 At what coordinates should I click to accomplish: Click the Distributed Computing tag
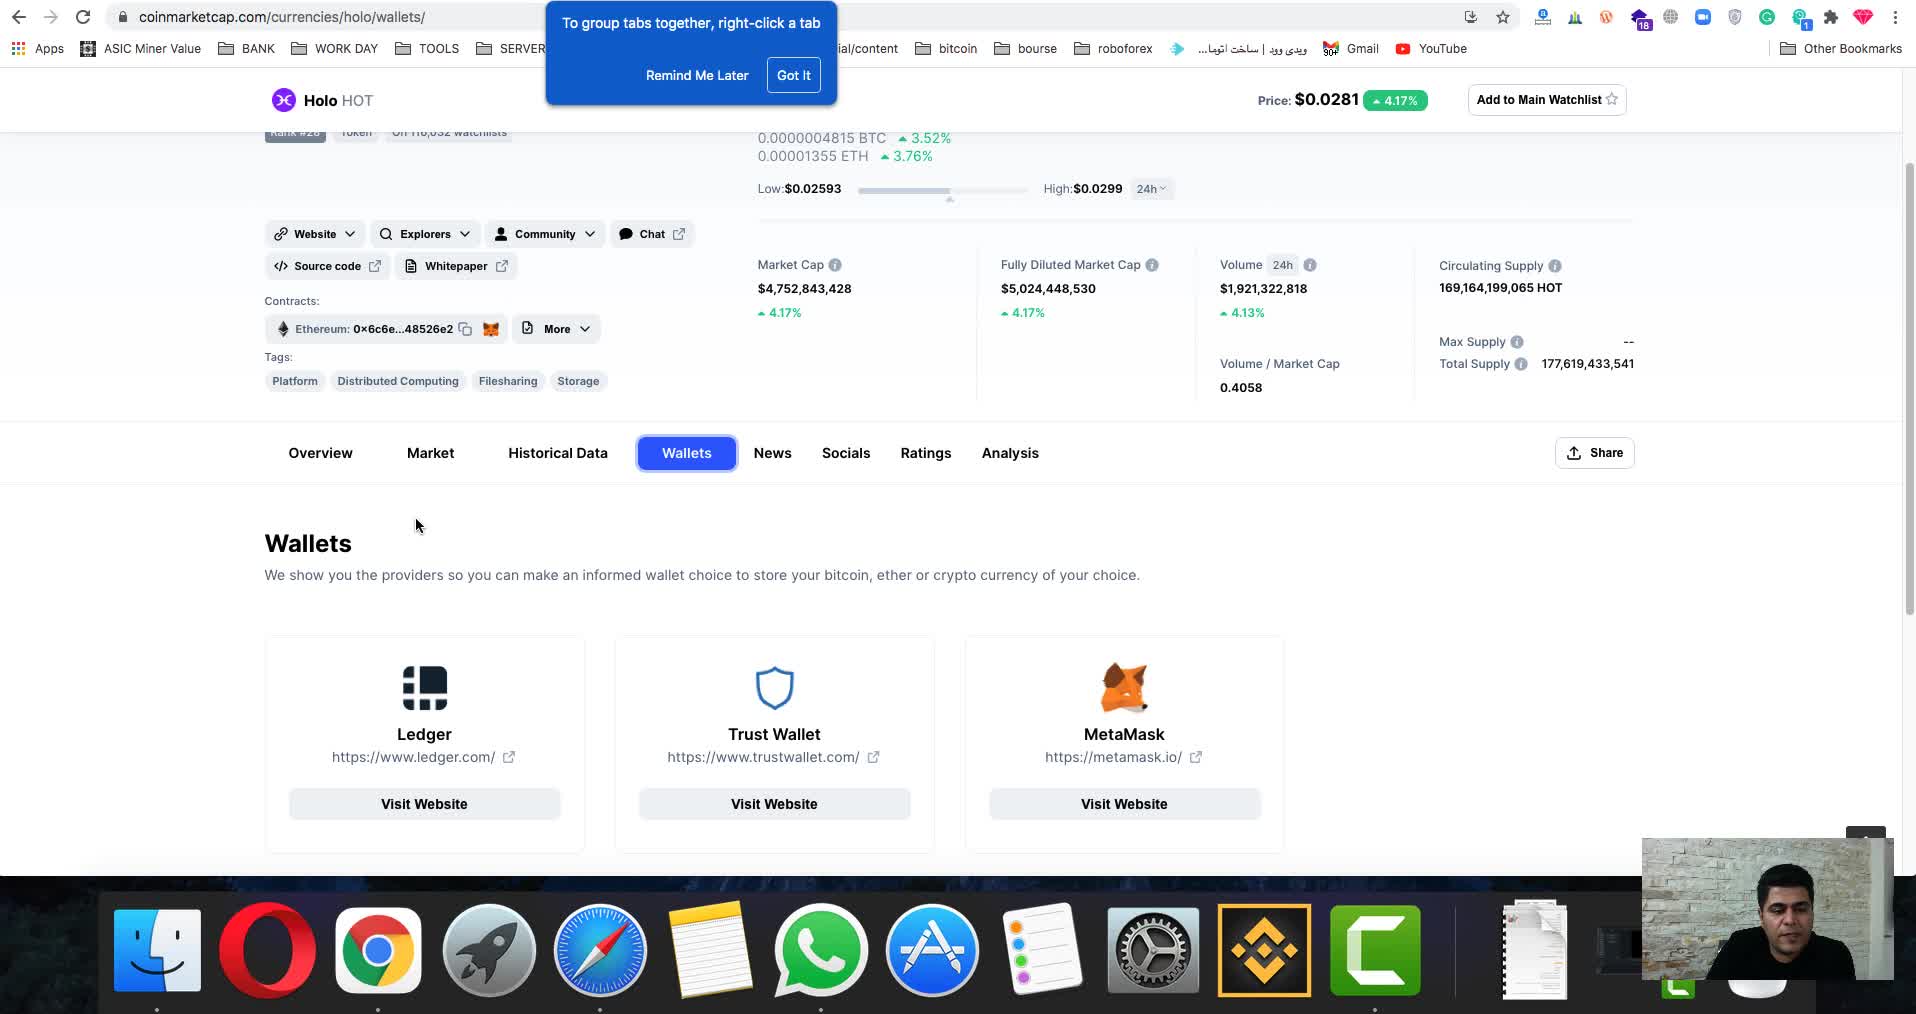tap(398, 381)
